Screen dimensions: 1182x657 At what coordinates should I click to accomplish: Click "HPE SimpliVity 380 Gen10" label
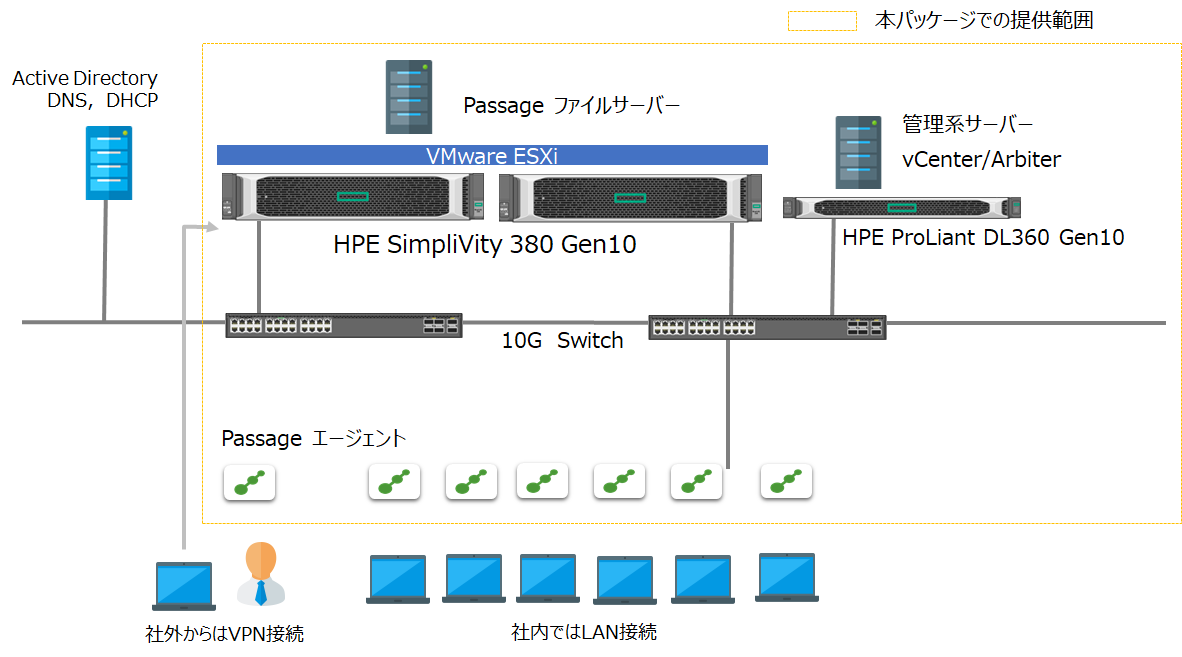pos(485,244)
